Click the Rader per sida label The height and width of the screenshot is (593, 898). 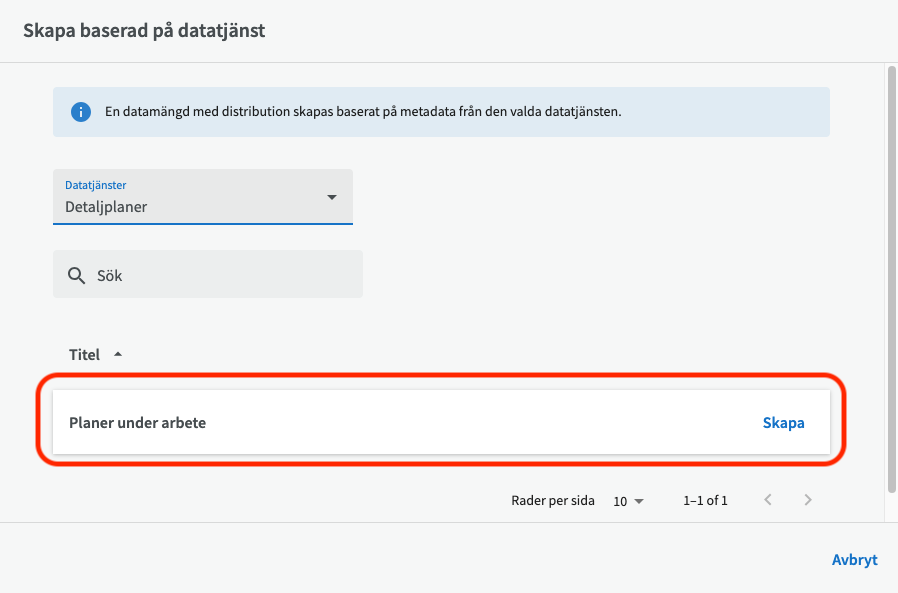(554, 501)
